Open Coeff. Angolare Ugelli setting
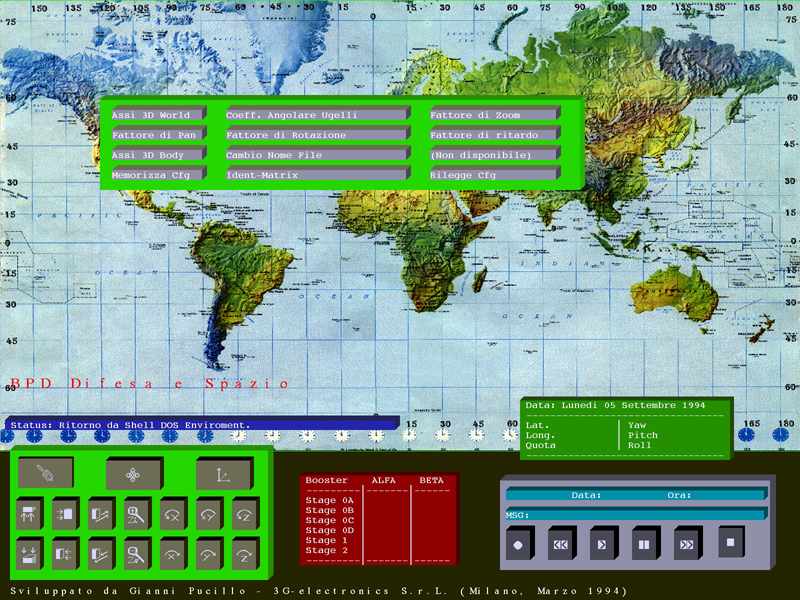The image size is (800, 600). [318, 114]
